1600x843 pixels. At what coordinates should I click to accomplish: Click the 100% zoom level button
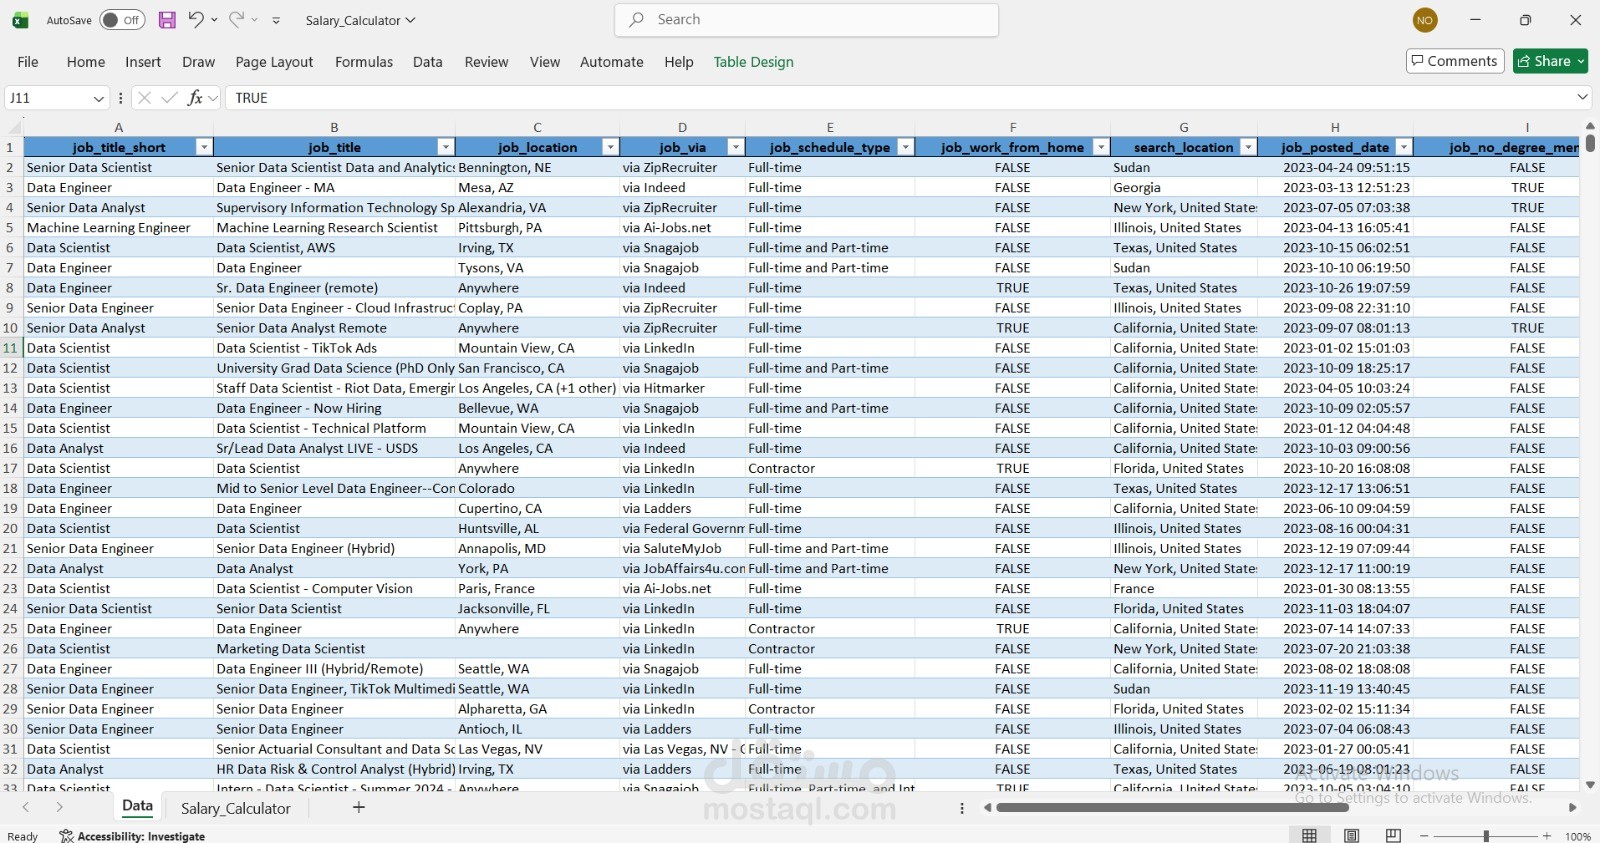pyautogui.click(x=1578, y=836)
